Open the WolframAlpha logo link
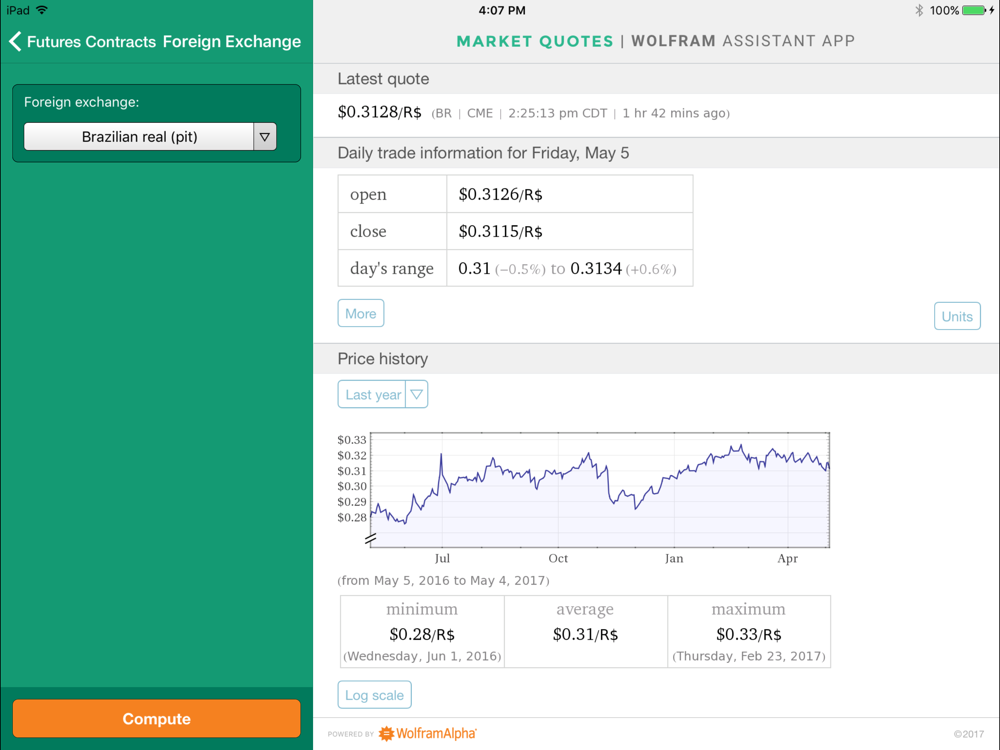This screenshot has height=750, width=1000. click(428, 733)
